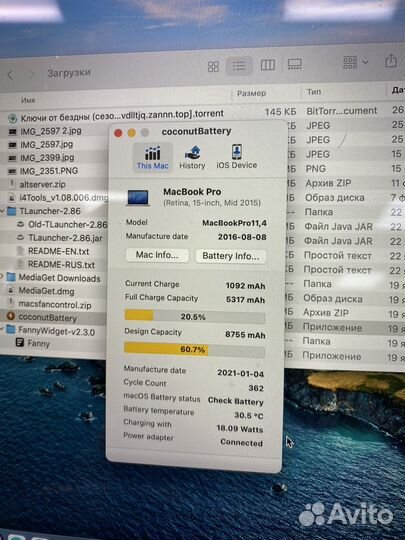Open the History tab in coconutBattery
Viewport: 405px width, 540px height.
tap(192, 157)
